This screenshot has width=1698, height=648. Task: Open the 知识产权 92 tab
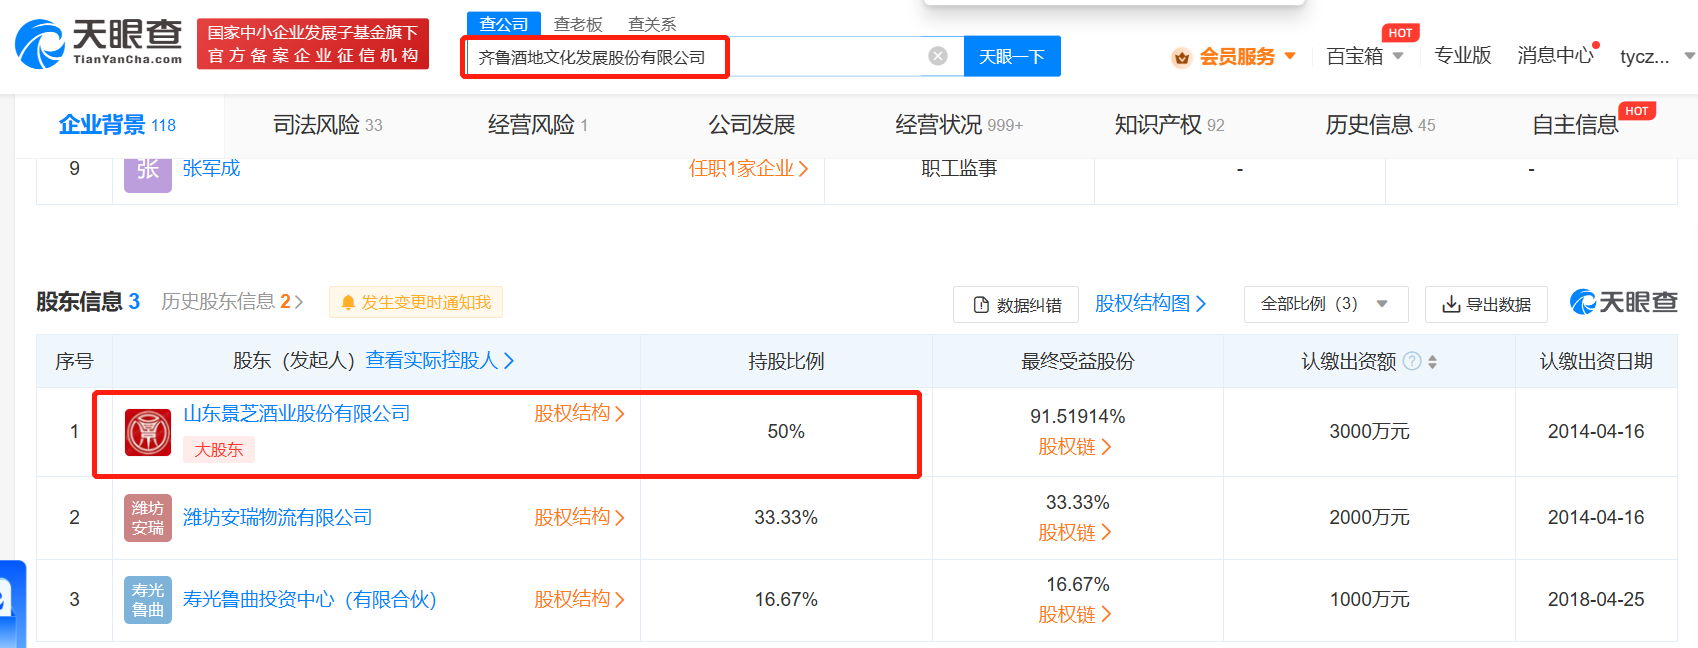(1170, 125)
